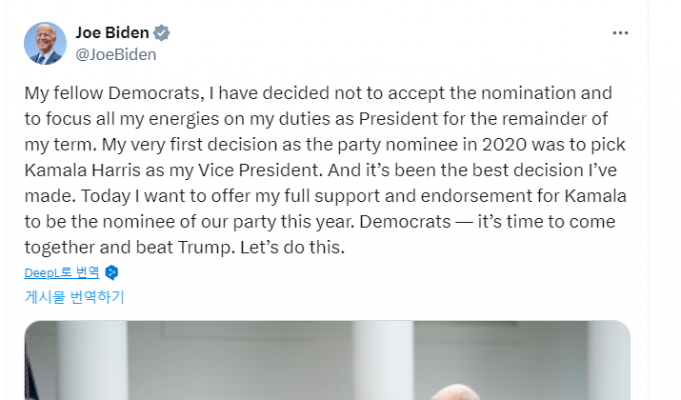Image resolution: width=681 pixels, height=400 pixels.
Task: Open Joe Biden's profile picture
Action: tap(45, 44)
